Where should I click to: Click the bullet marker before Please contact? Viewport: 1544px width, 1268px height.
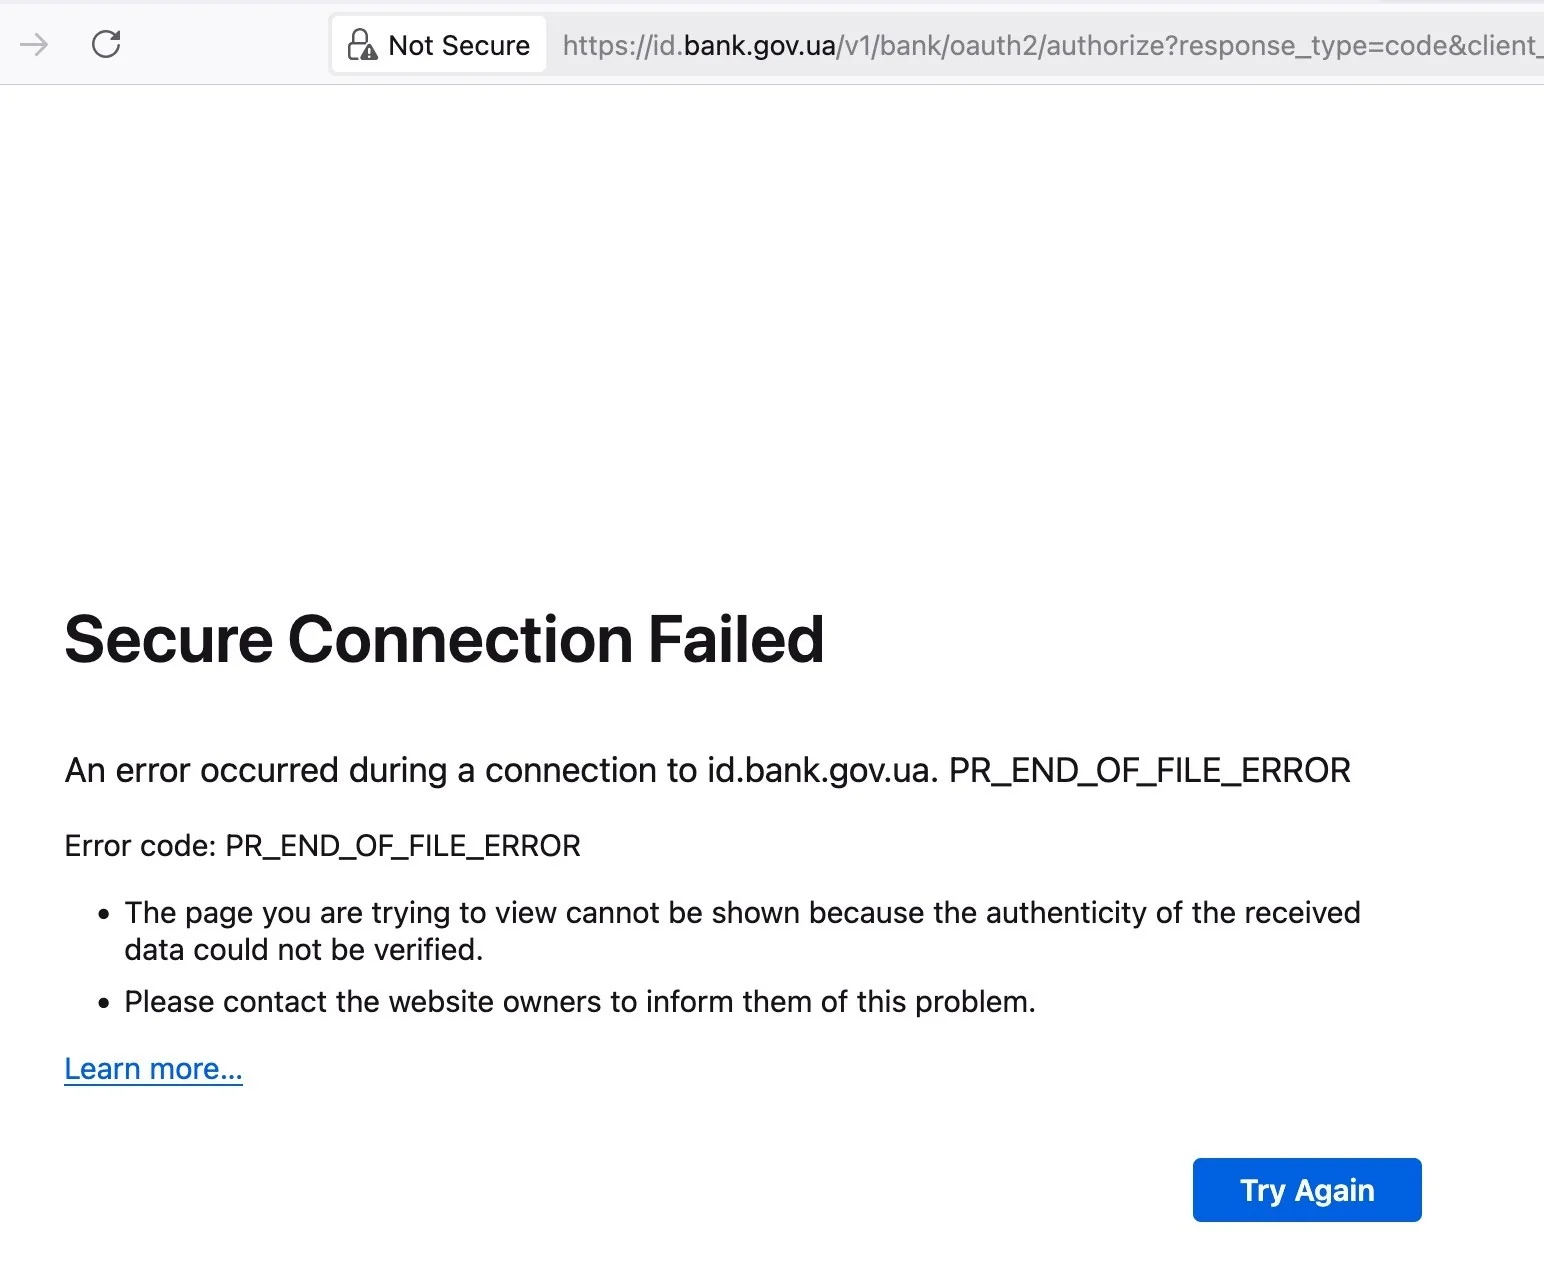(x=104, y=1003)
